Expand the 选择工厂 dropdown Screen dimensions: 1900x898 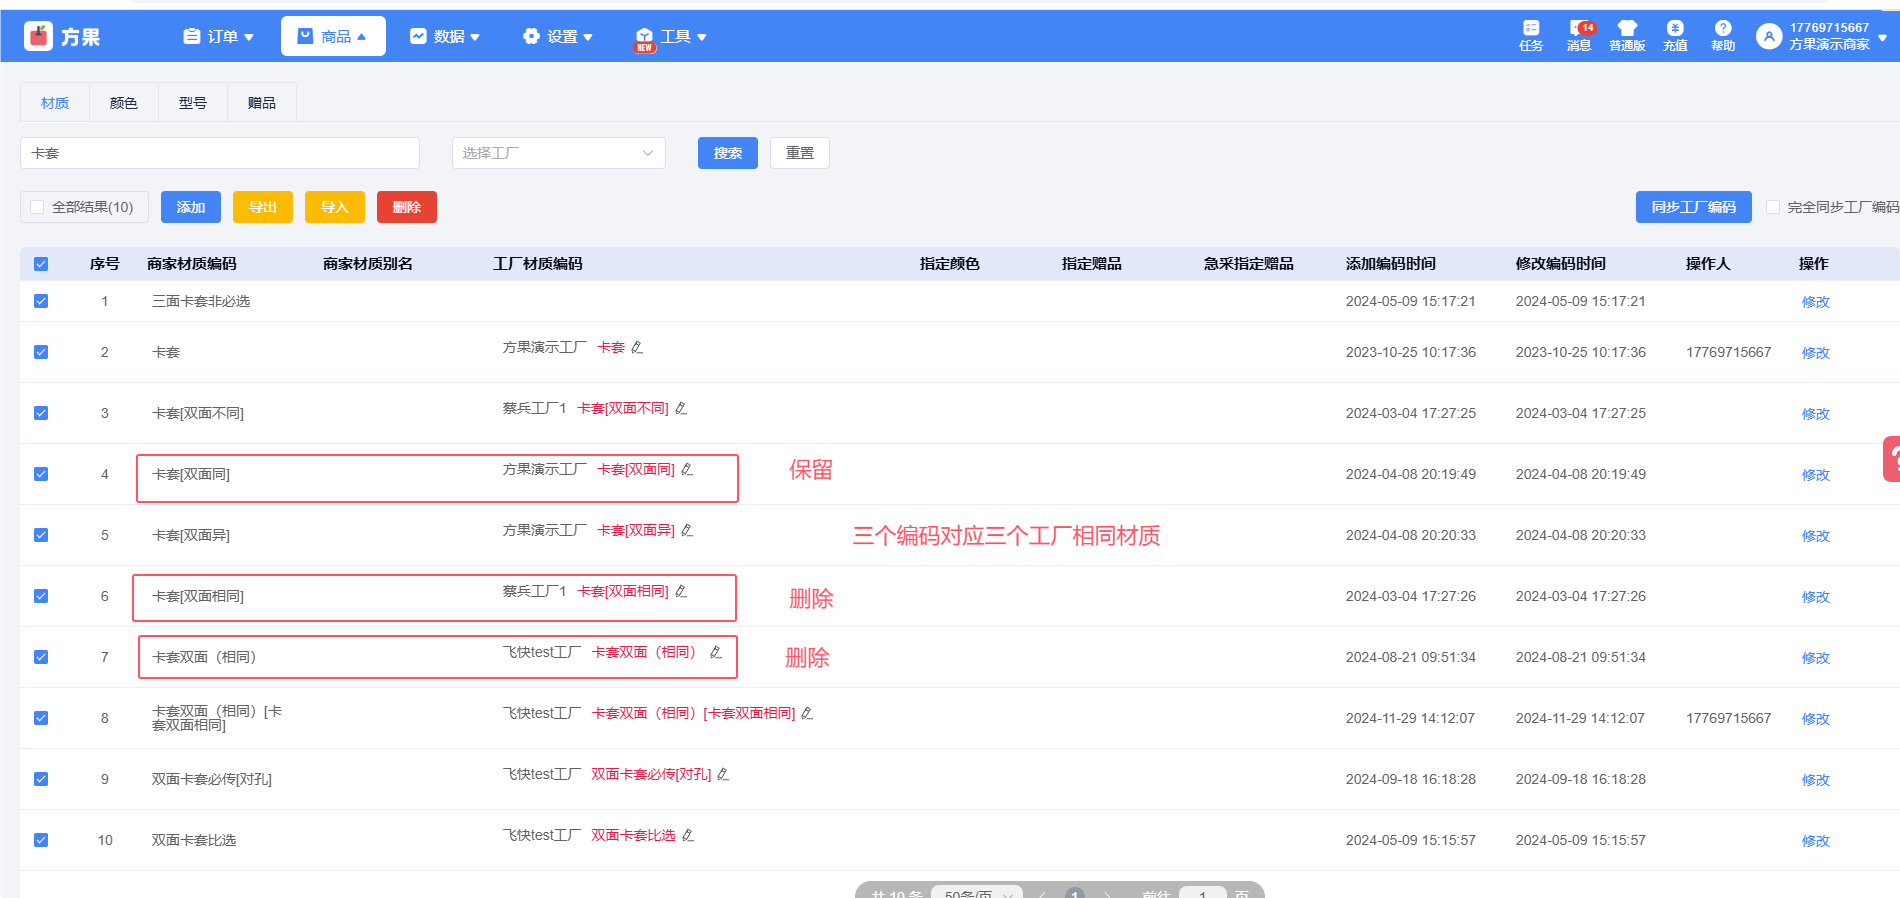pyautogui.click(x=558, y=153)
